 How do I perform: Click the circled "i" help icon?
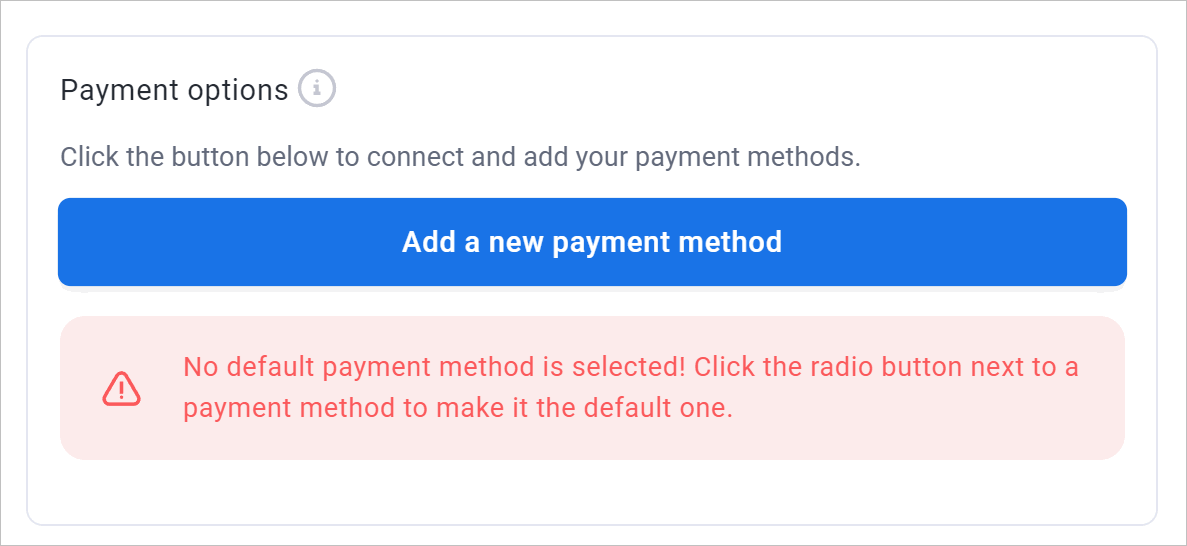click(x=316, y=89)
